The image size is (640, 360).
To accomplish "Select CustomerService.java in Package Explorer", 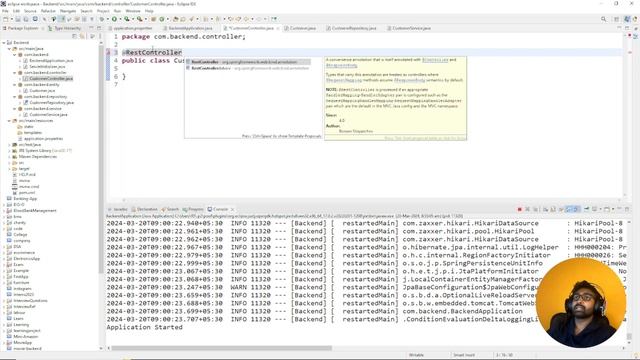I will 45,115.
